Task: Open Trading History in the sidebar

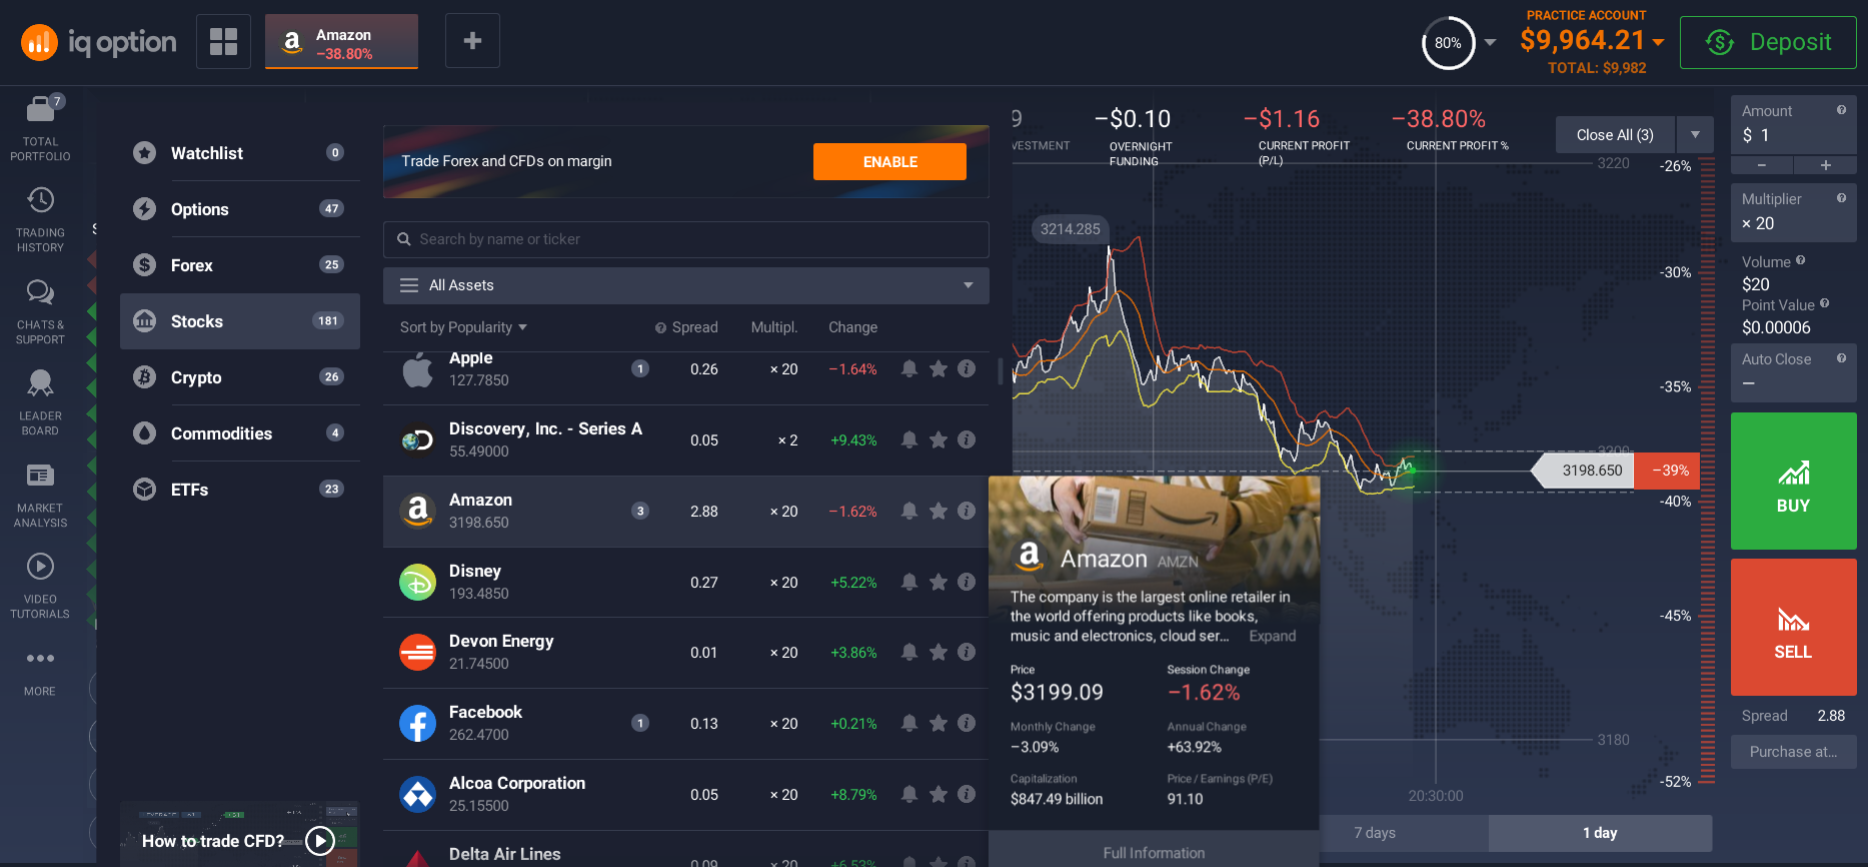Action: 40,219
